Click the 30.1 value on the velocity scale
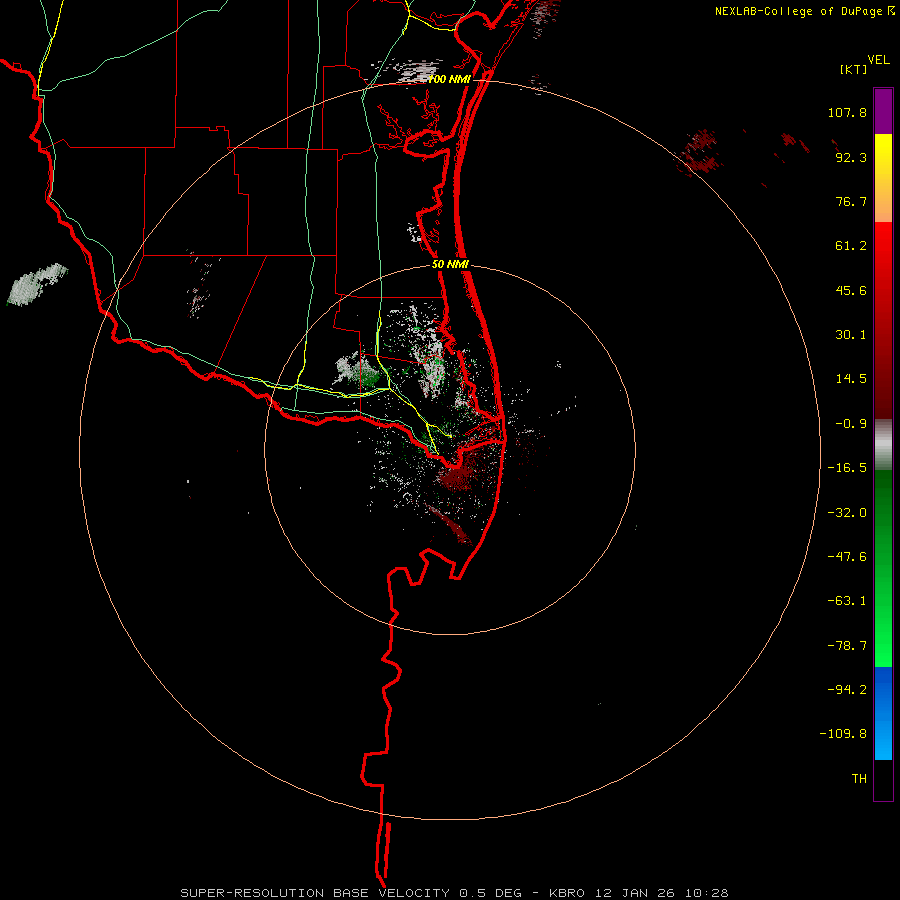The image size is (900, 900). click(x=851, y=335)
